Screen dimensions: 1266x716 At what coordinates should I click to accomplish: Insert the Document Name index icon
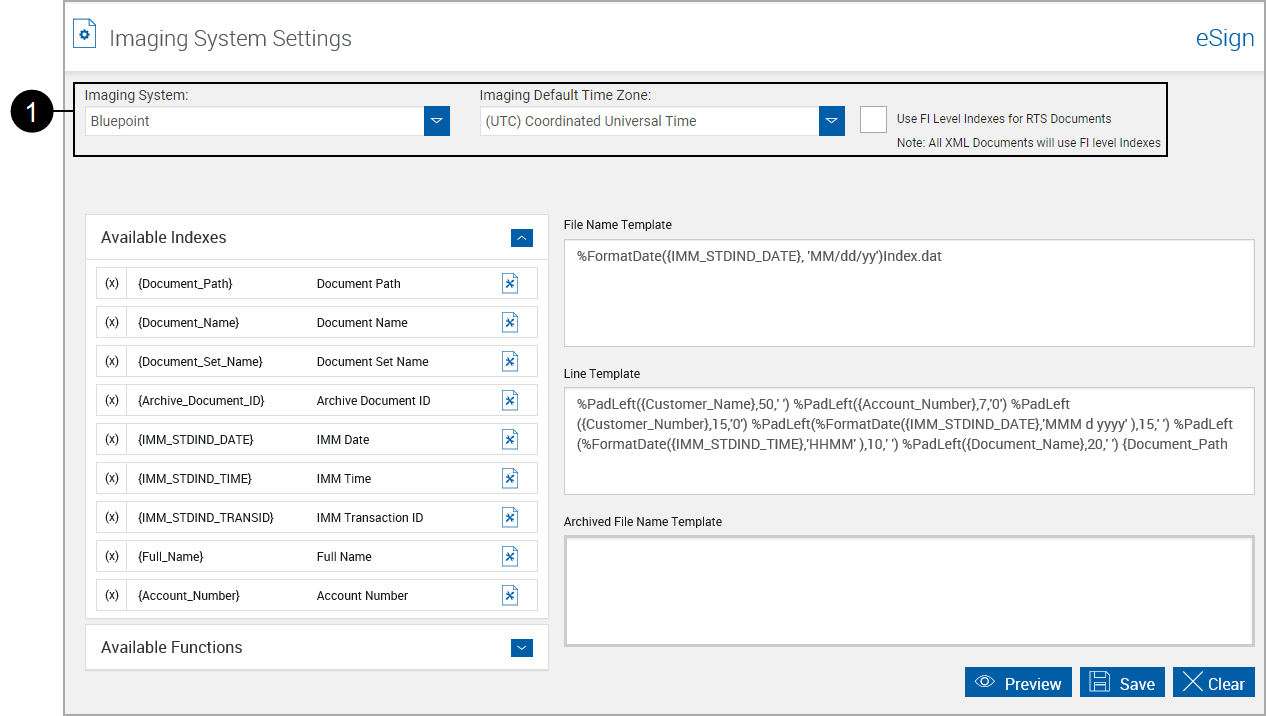510,322
